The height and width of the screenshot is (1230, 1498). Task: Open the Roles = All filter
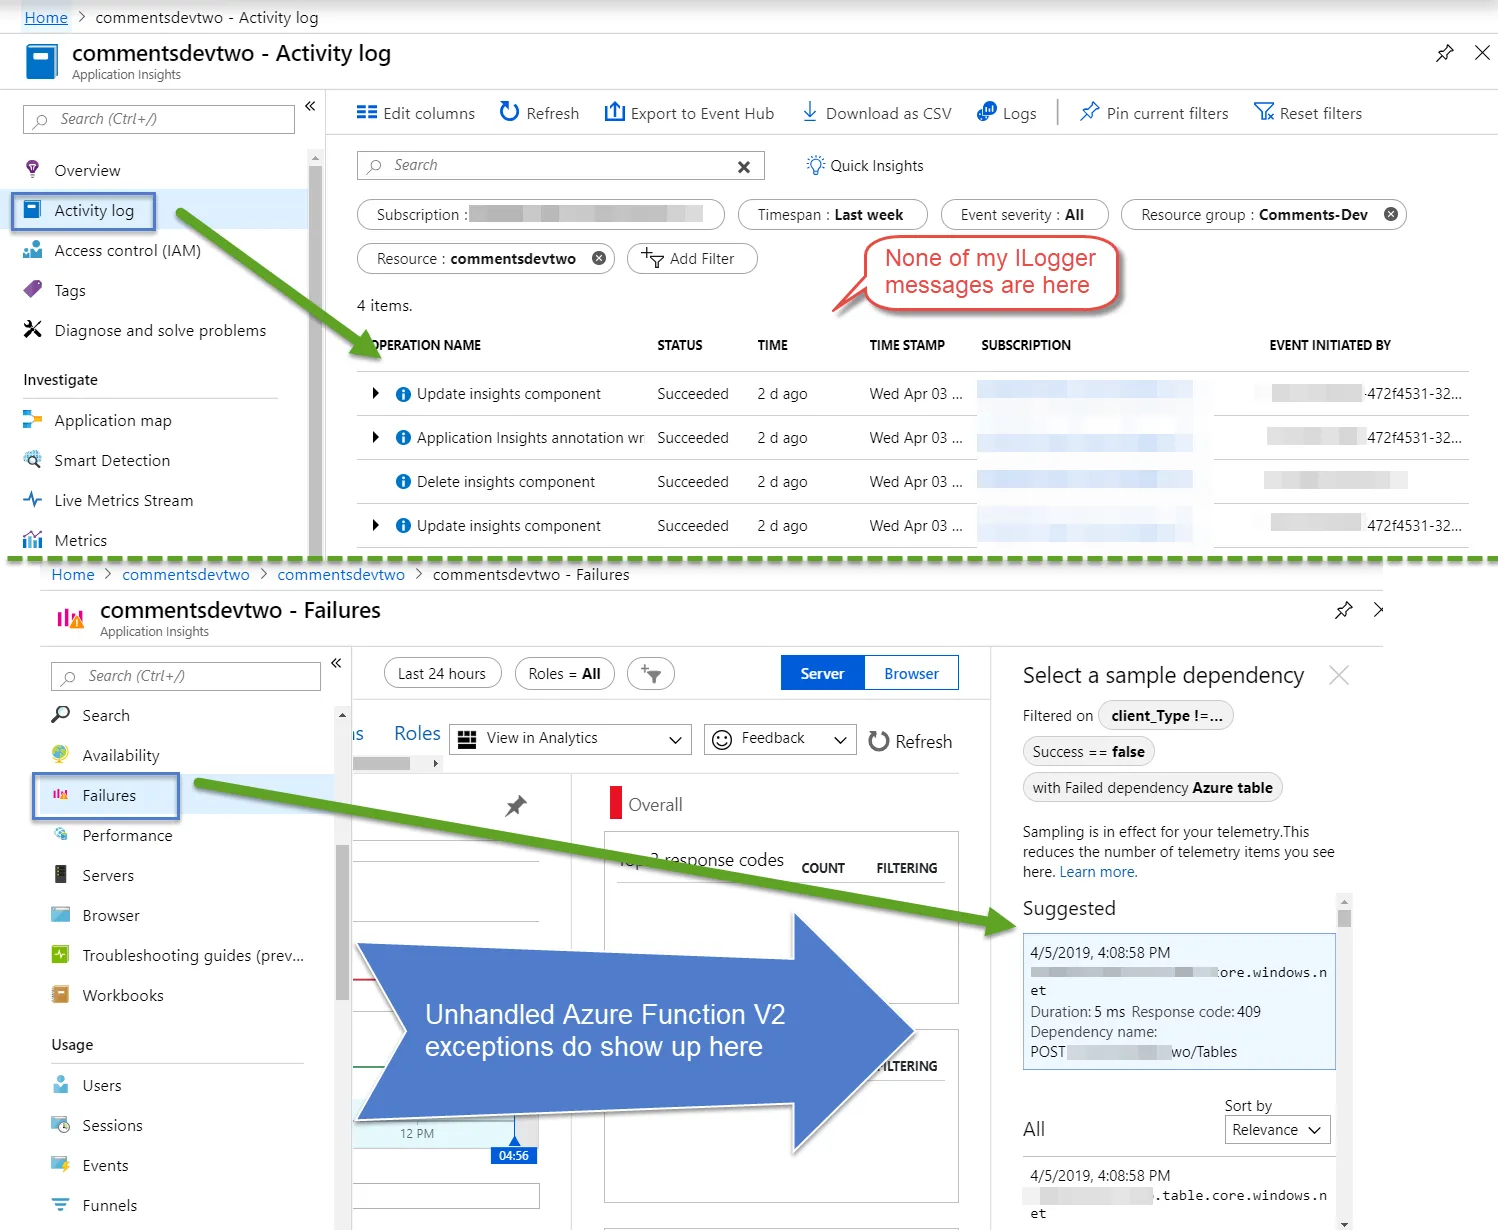(565, 673)
